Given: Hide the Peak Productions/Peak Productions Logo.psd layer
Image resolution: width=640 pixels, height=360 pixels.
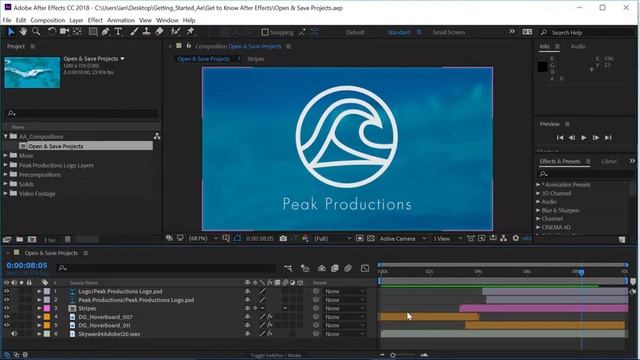Looking at the screenshot, I should [7, 300].
